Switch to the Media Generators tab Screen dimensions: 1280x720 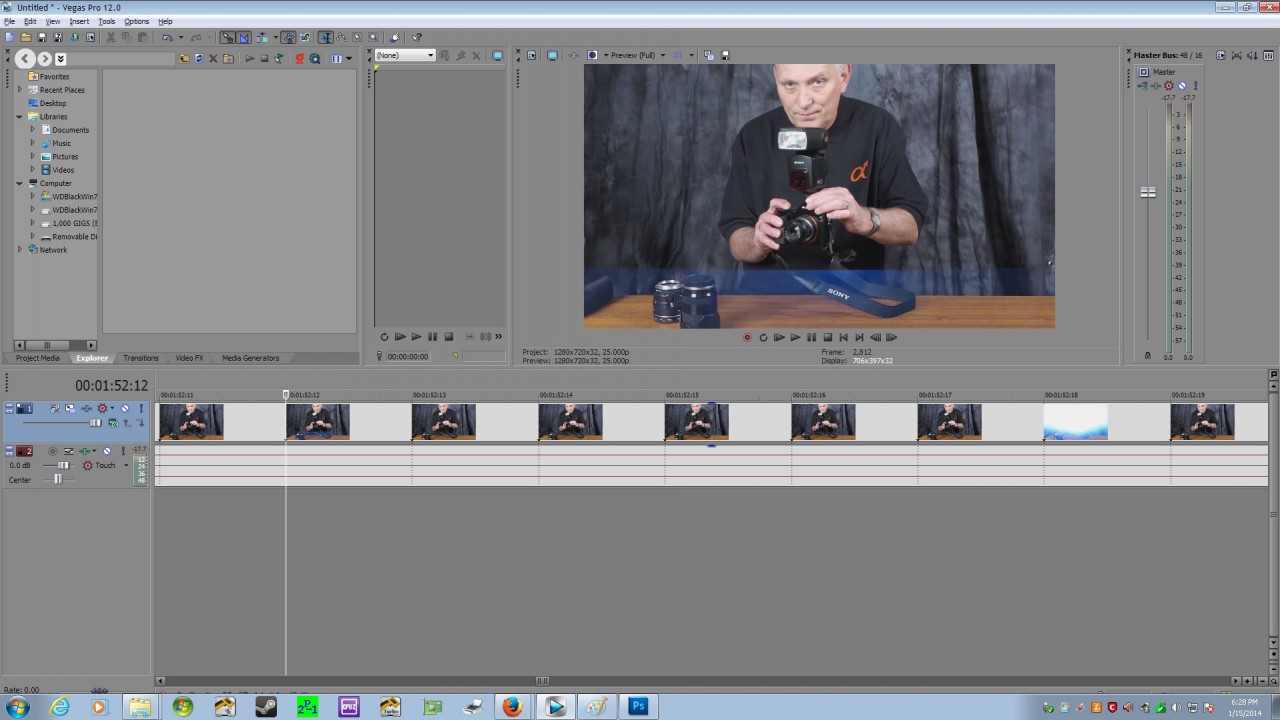pos(250,358)
